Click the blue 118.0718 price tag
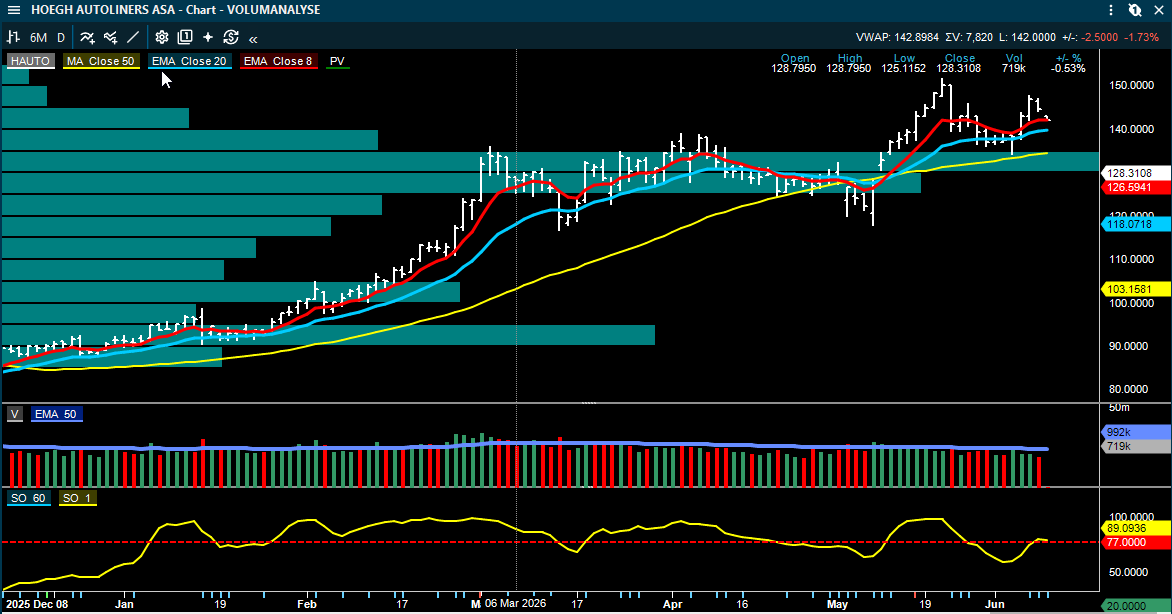This screenshot has height=614, width=1172. click(x=1136, y=224)
